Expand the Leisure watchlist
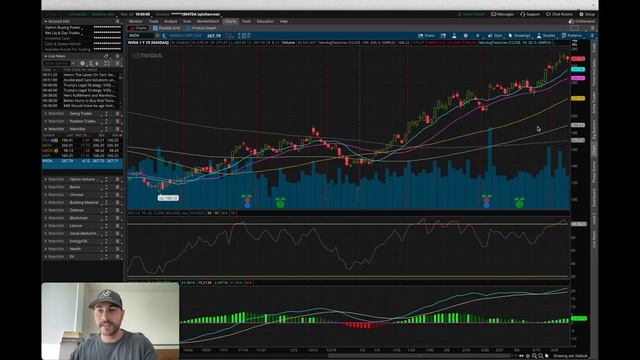This screenshot has width=640, height=360. tap(46, 226)
